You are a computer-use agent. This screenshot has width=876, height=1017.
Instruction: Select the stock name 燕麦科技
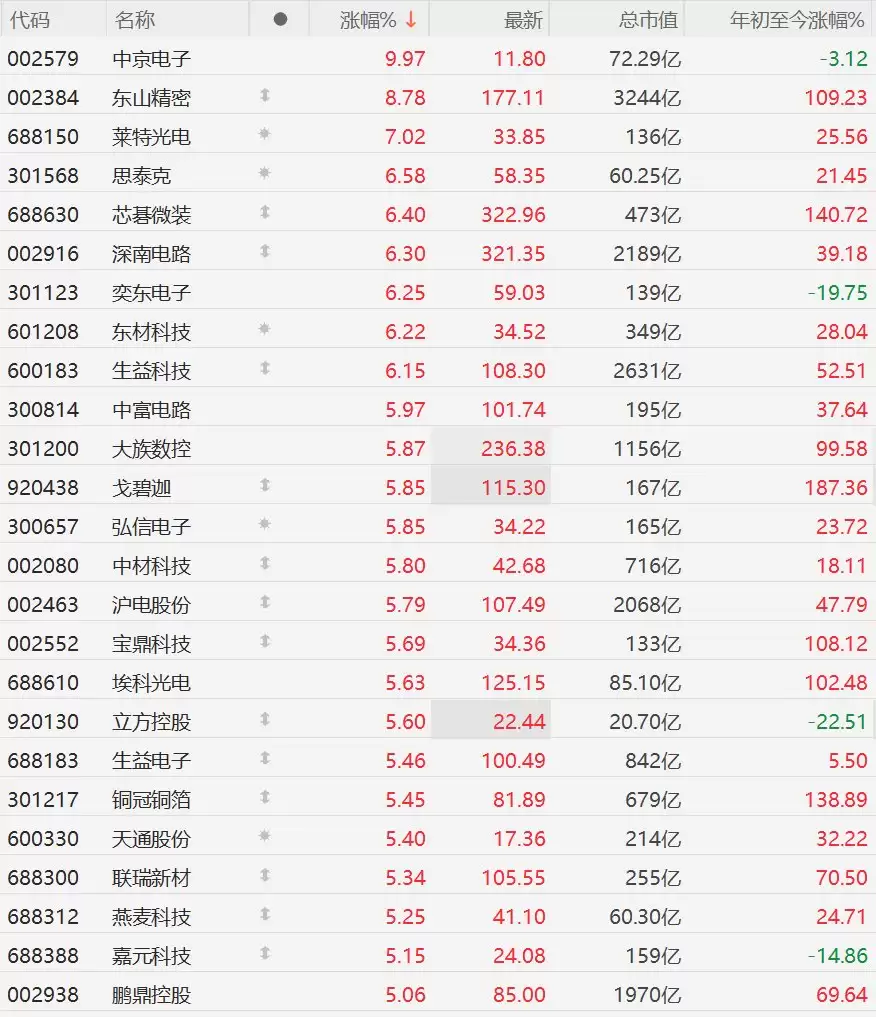tap(151, 917)
